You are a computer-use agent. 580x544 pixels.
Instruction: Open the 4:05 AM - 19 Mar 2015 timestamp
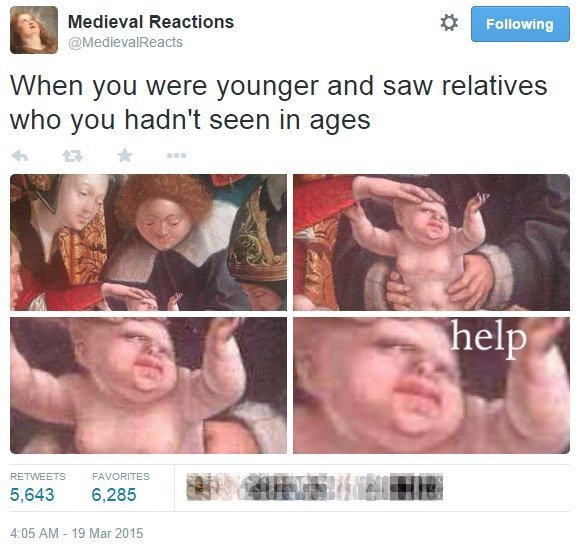click(x=77, y=533)
